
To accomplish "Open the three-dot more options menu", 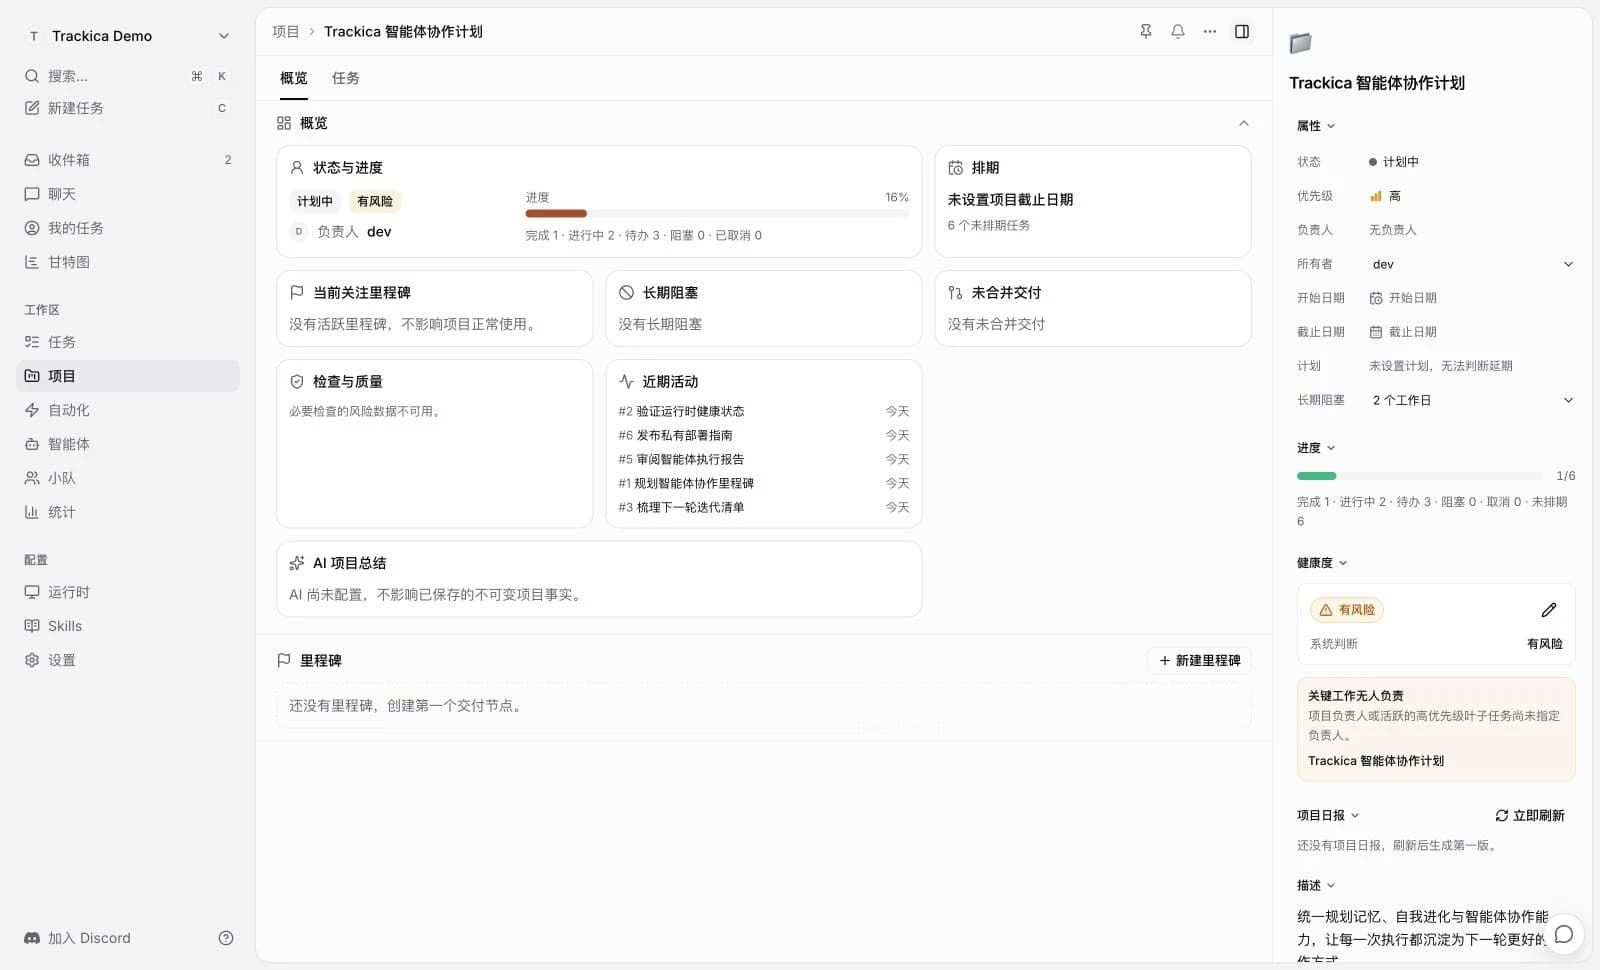I will tap(1210, 31).
